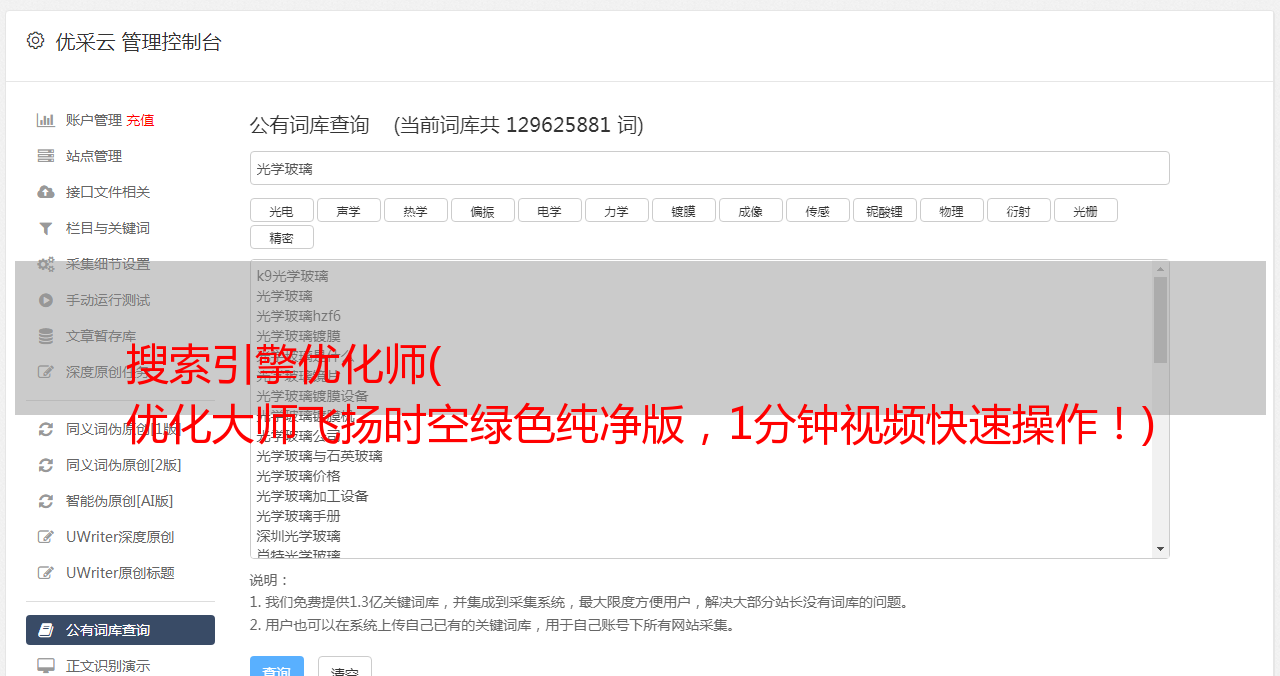This screenshot has height=676, width=1280.
Task: Click the 光栅 tag button
Action: (1085, 210)
